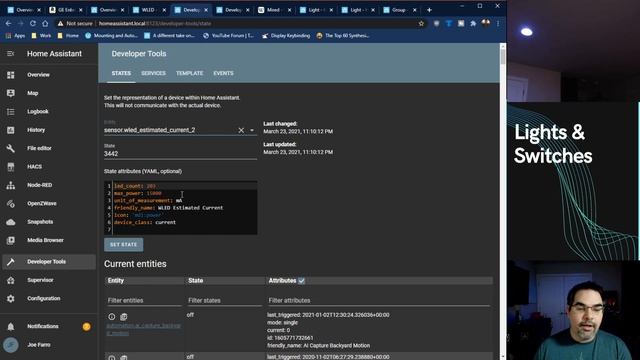This screenshot has height=360, width=640.
Task: Open the Media Browser icon
Action: 11,240
